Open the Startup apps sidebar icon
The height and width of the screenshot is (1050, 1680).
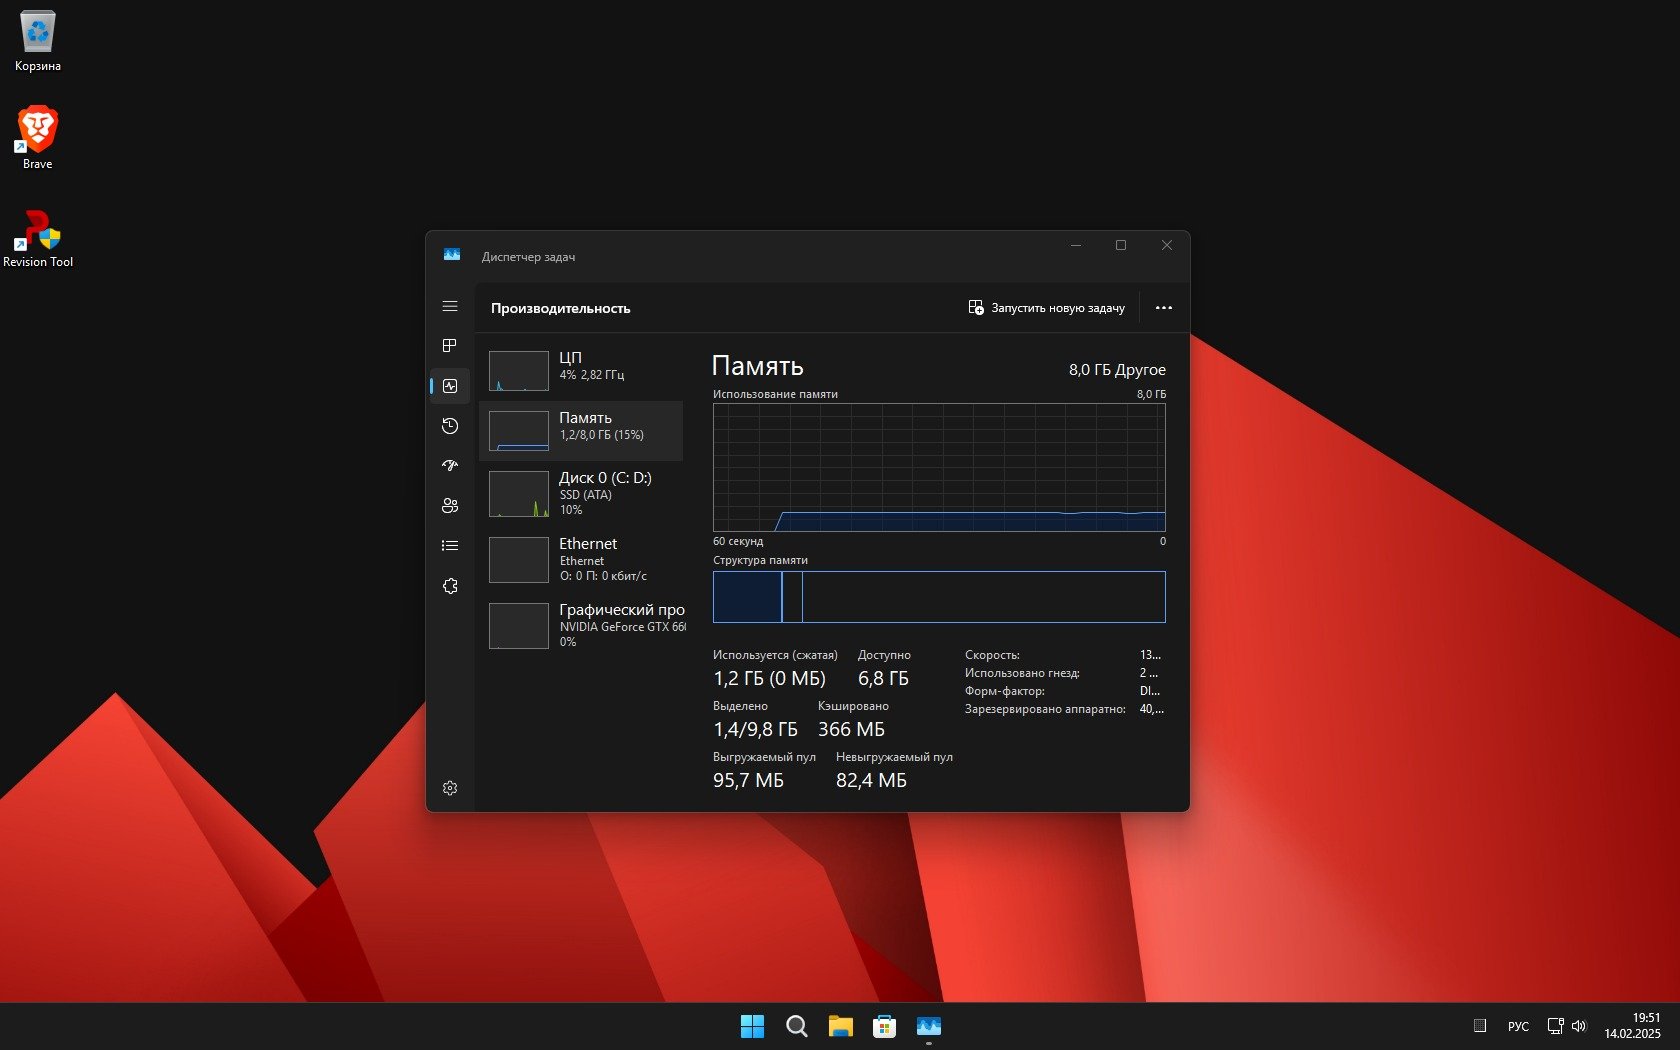pyautogui.click(x=450, y=466)
